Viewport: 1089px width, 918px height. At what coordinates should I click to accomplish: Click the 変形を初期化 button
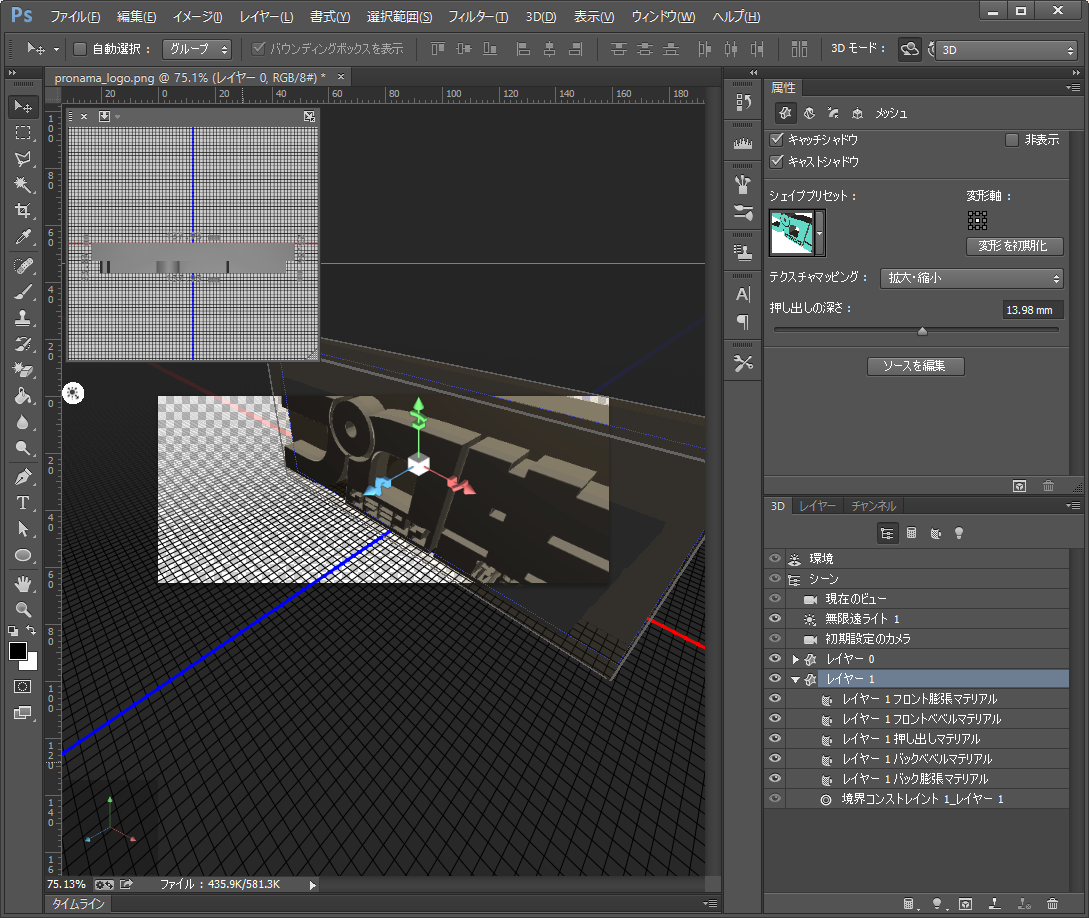pos(1014,246)
